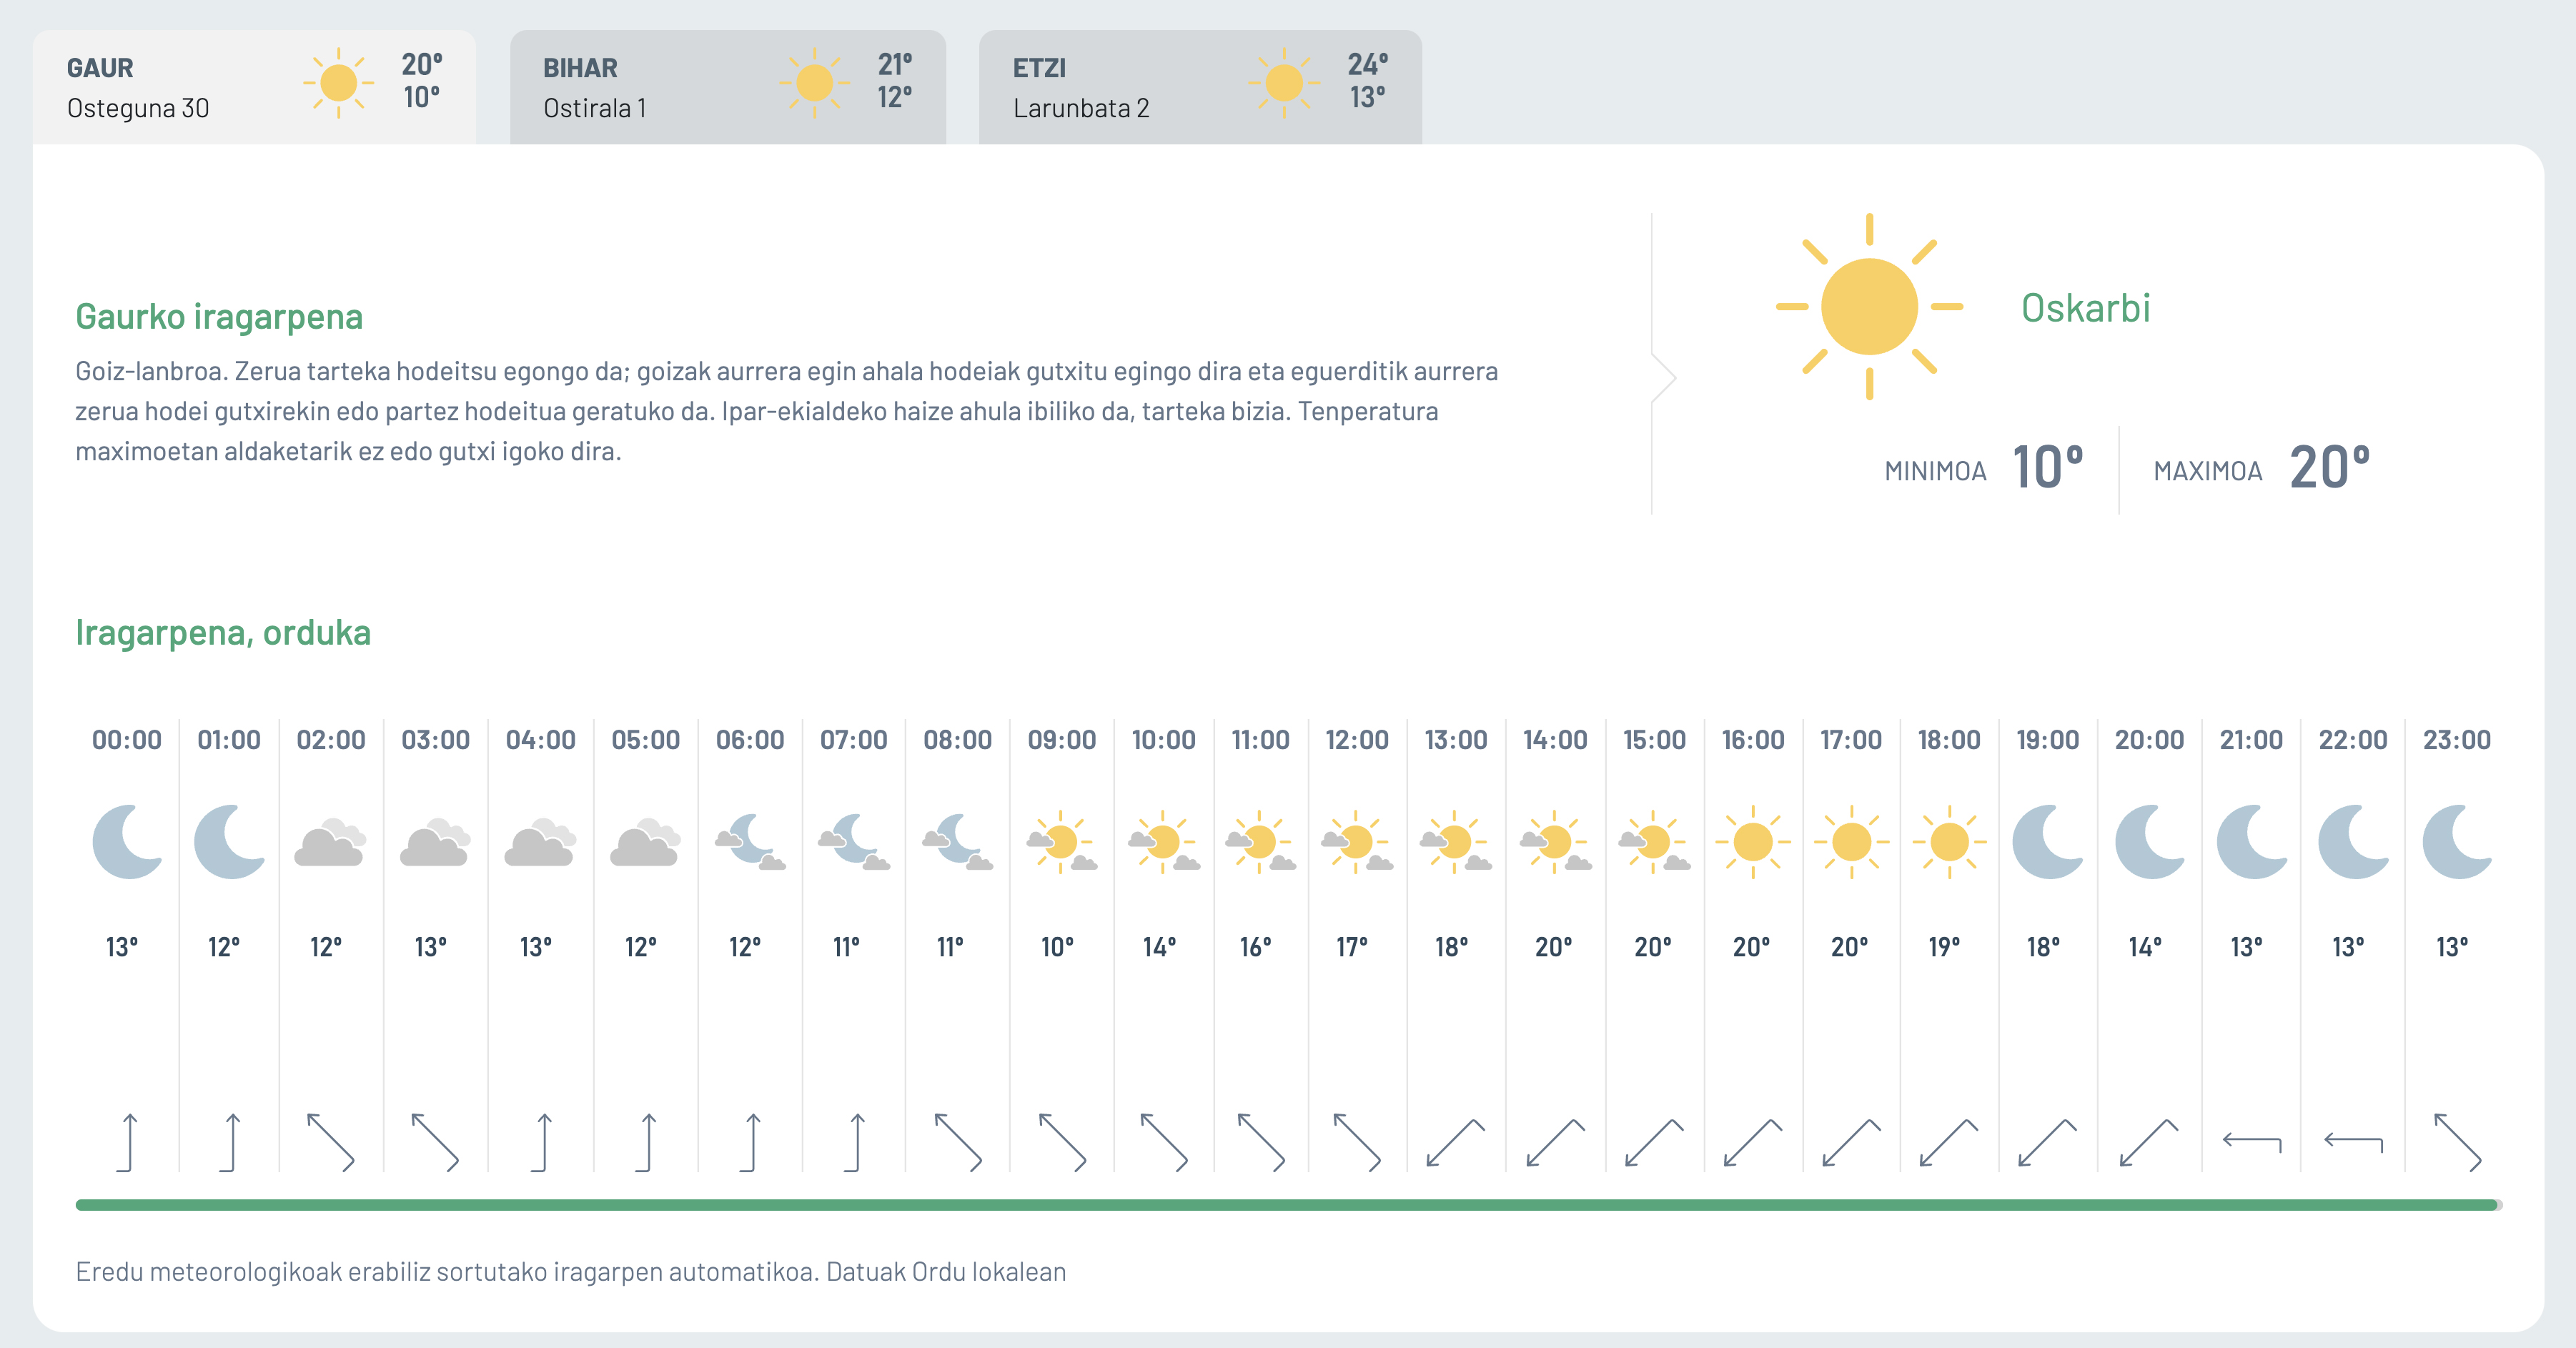Viewport: 2576px width, 1348px height.
Task: Click the 17:00 hour label
Action: (1850, 740)
